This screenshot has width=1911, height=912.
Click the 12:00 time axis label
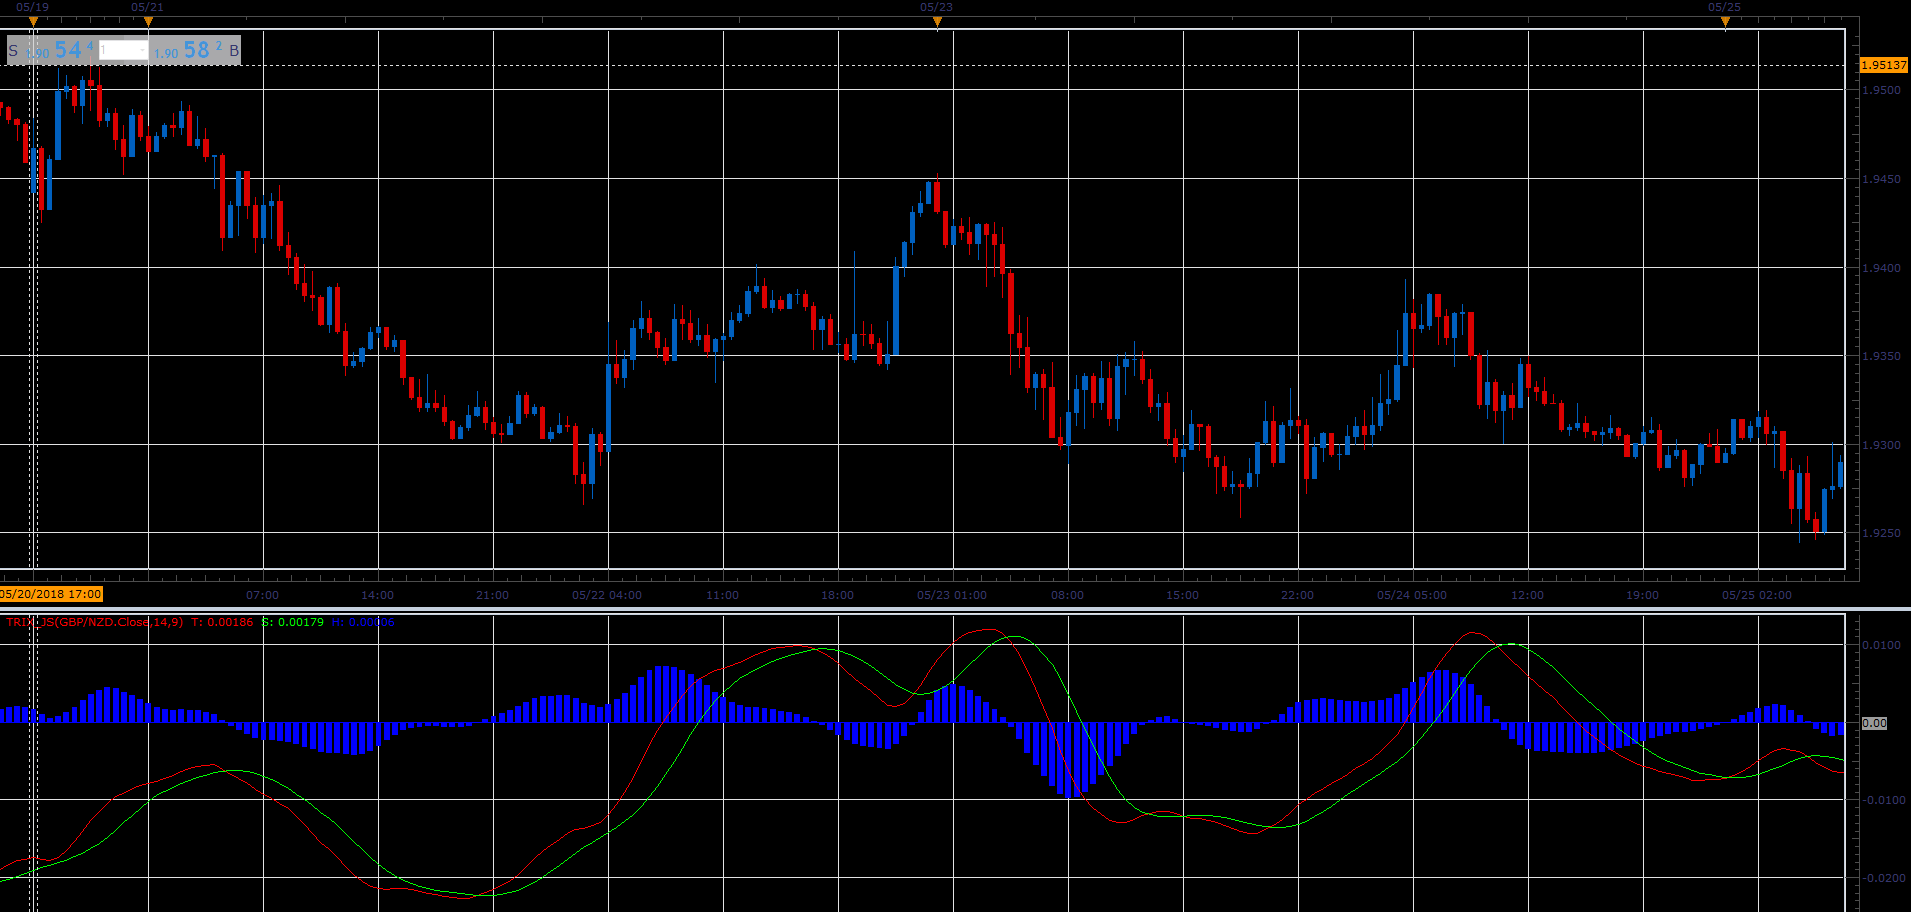point(1528,595)
